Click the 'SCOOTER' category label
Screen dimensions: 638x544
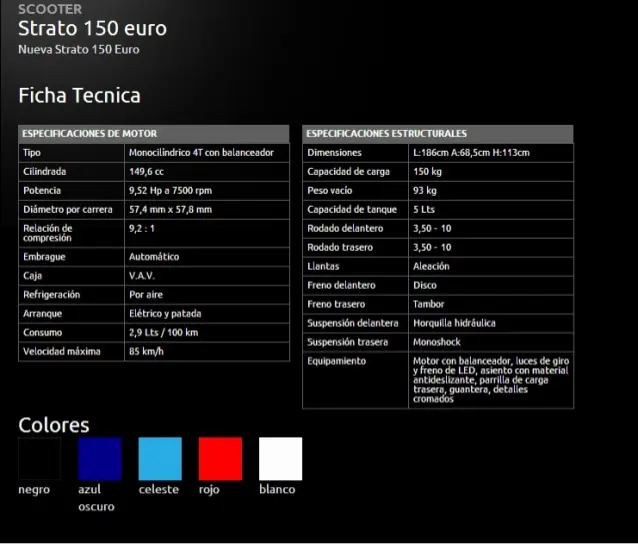point(50,9)
